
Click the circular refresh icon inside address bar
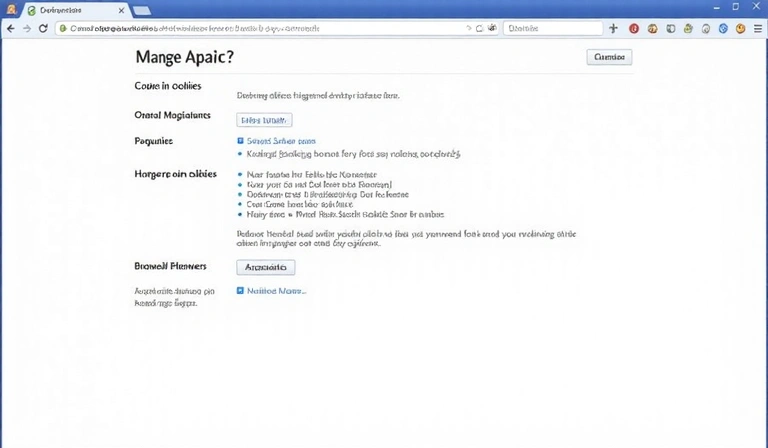click(480, 28)
